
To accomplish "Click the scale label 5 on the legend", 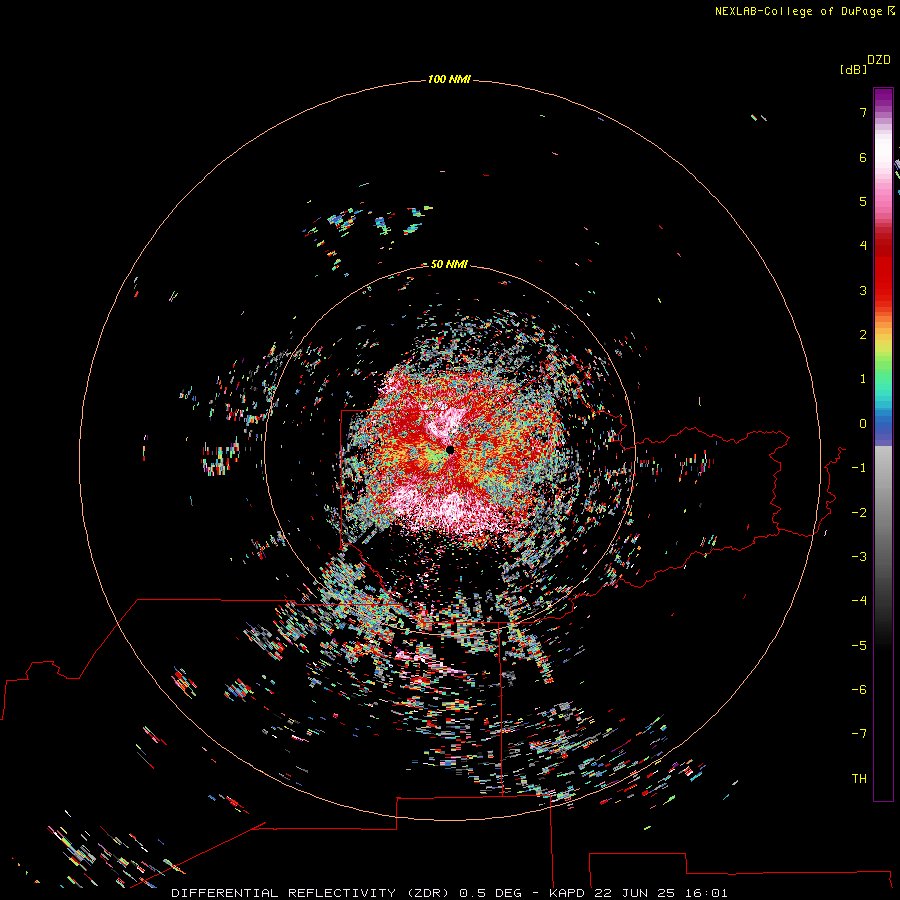I will click(863, 201).
